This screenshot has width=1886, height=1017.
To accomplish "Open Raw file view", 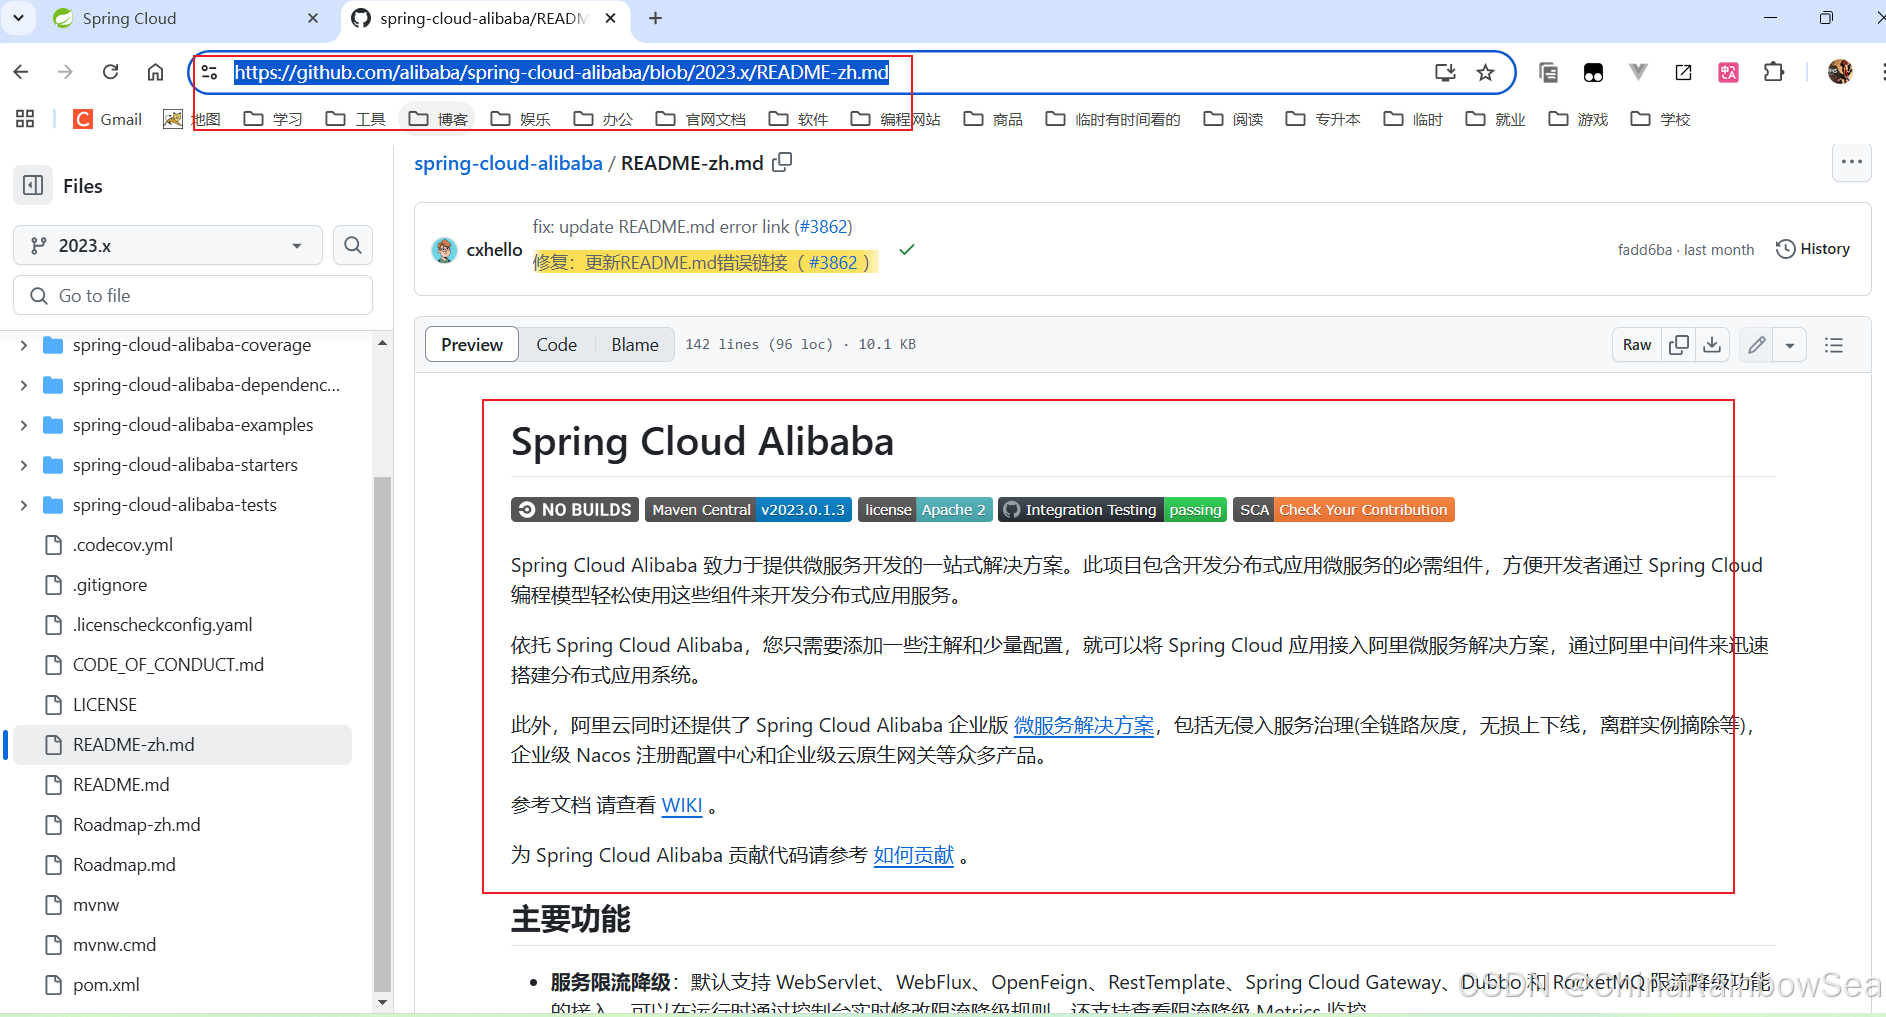I will pyautogui.click(x=1637, y=345).
